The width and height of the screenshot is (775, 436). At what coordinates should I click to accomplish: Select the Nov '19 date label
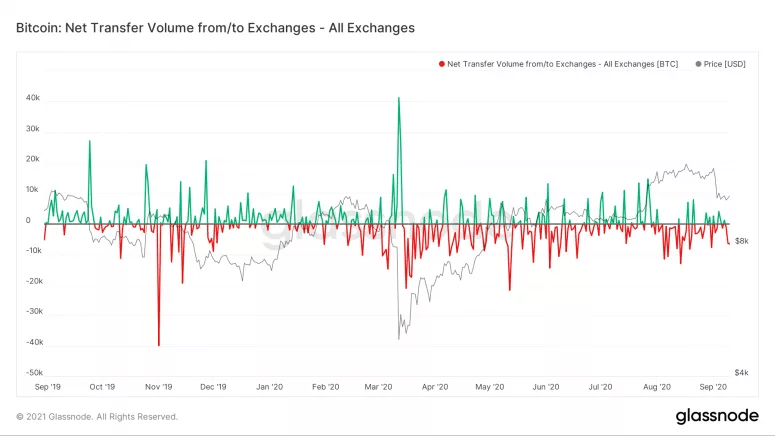point(159,385)
